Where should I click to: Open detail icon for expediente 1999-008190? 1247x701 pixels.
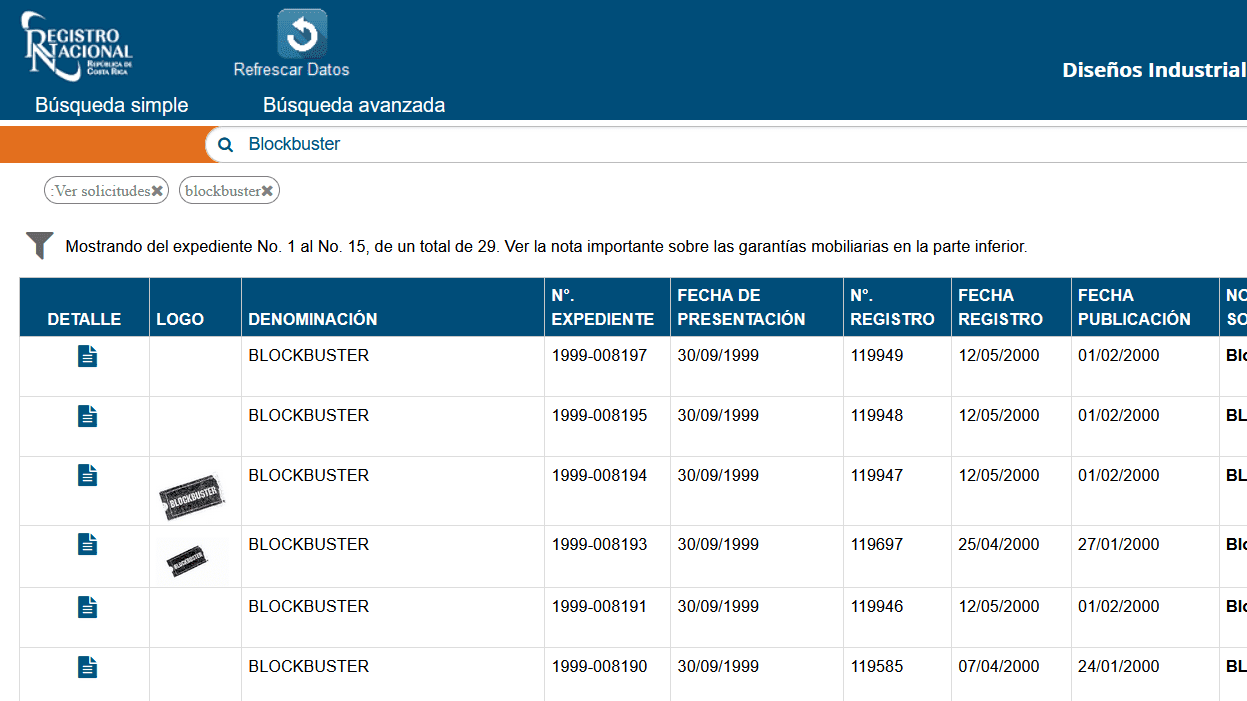point(87,665)
